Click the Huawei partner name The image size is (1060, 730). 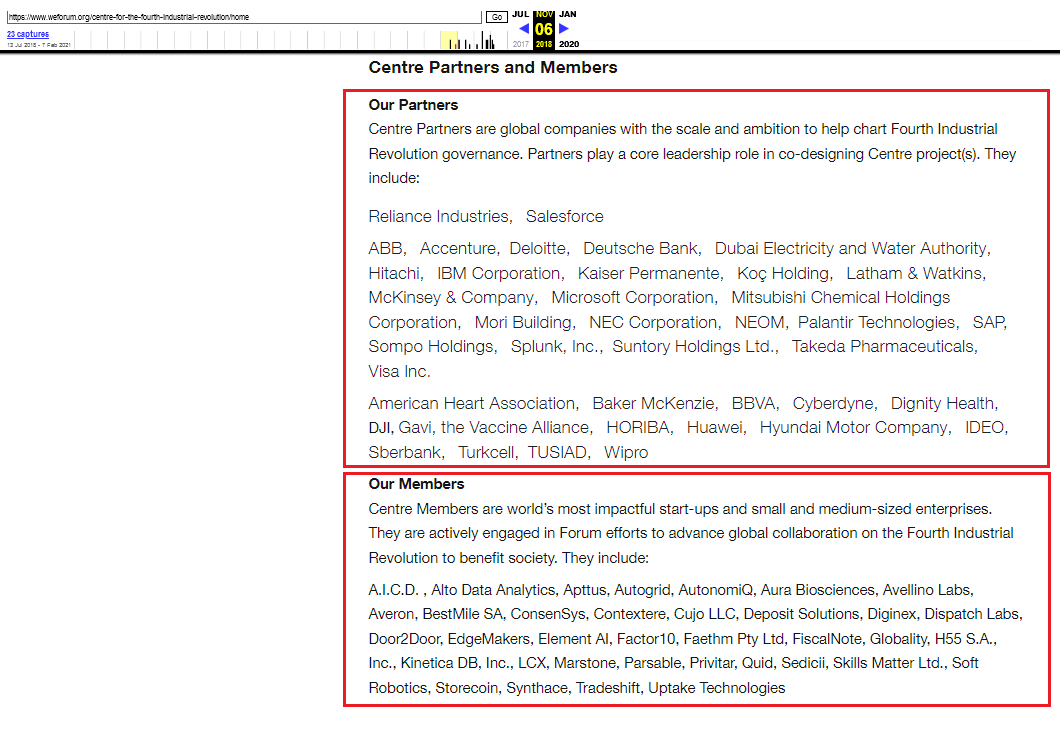pos(715,427)
